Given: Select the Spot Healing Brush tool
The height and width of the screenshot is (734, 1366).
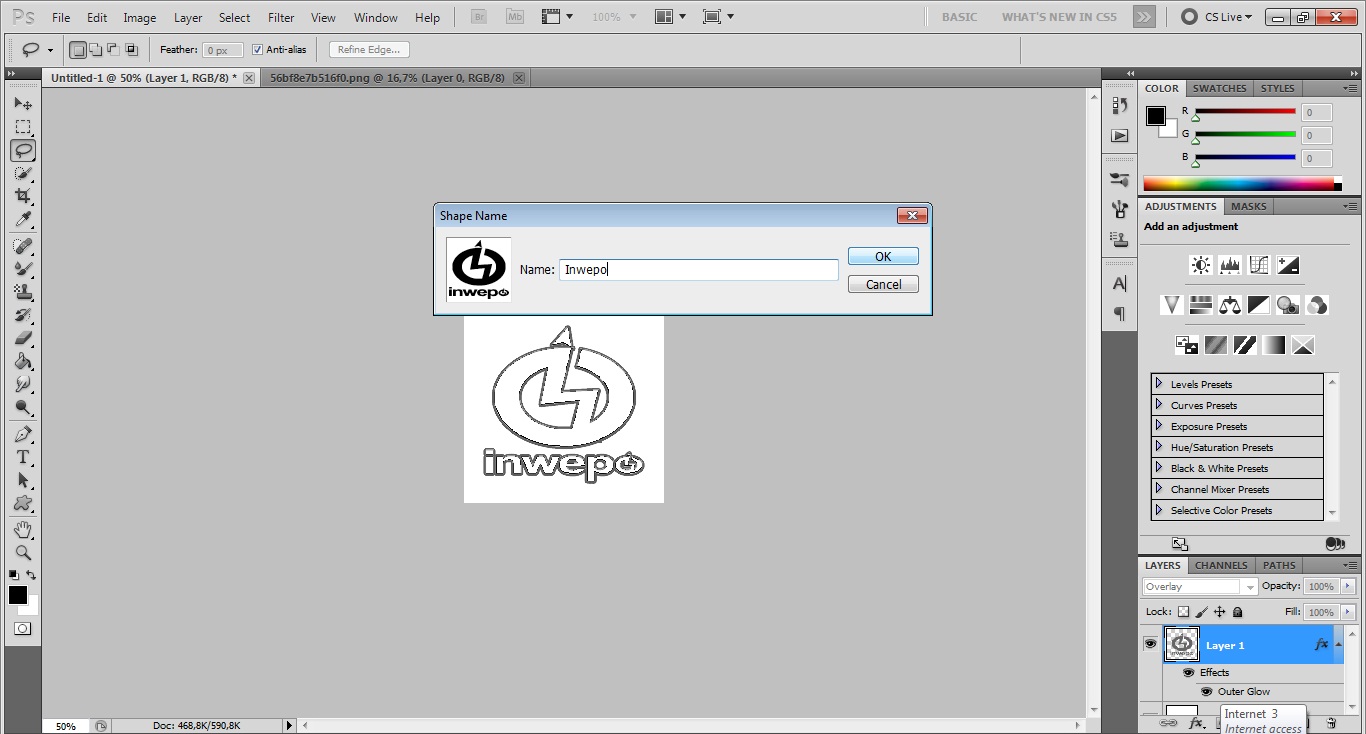Looking at the screenshot, I should point(23,246).
